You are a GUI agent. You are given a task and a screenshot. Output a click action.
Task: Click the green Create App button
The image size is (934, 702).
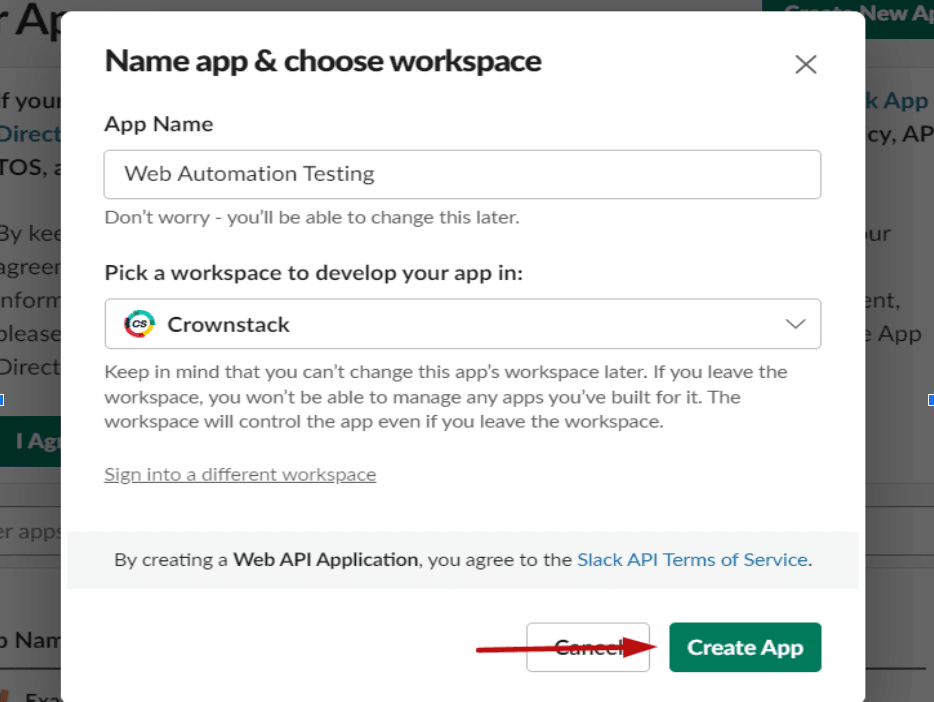point(745,647)
